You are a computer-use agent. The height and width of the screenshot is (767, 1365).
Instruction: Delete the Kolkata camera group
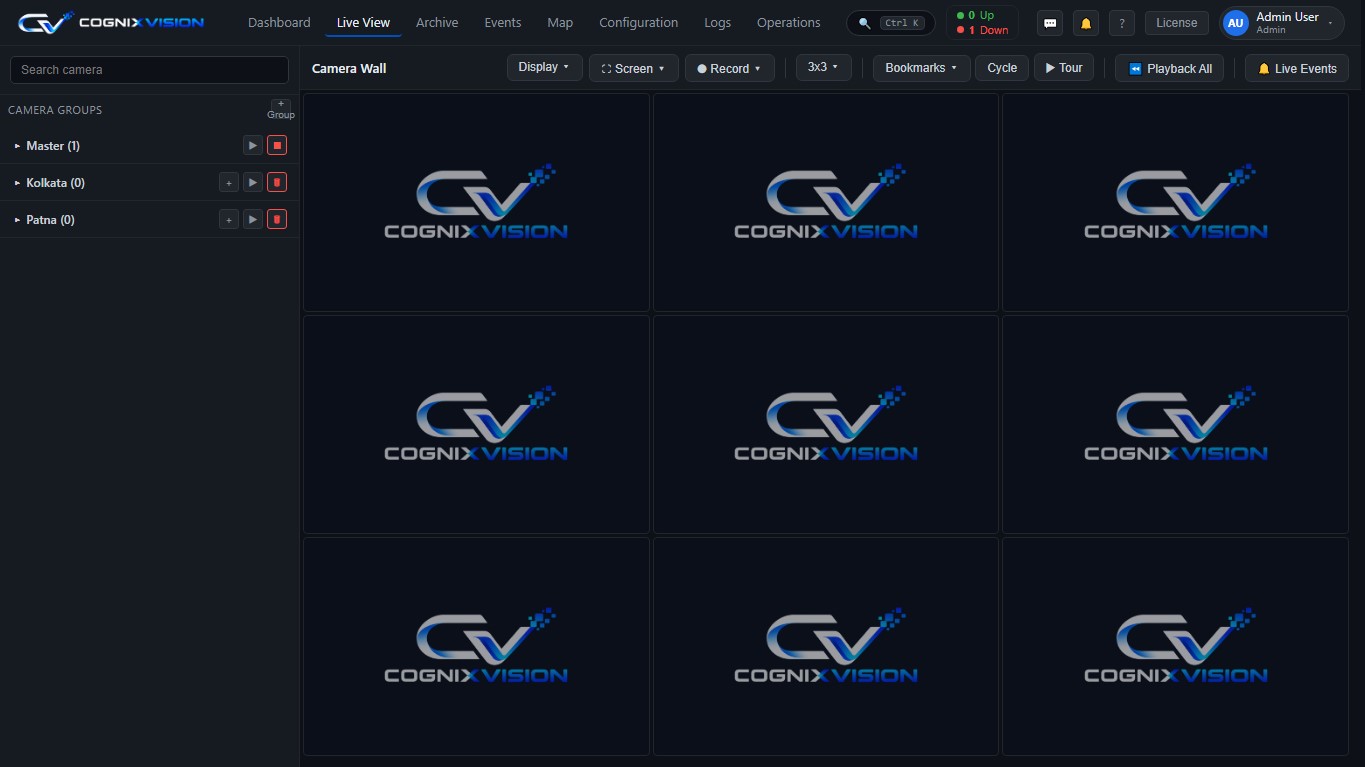click(x=277, y=183)
